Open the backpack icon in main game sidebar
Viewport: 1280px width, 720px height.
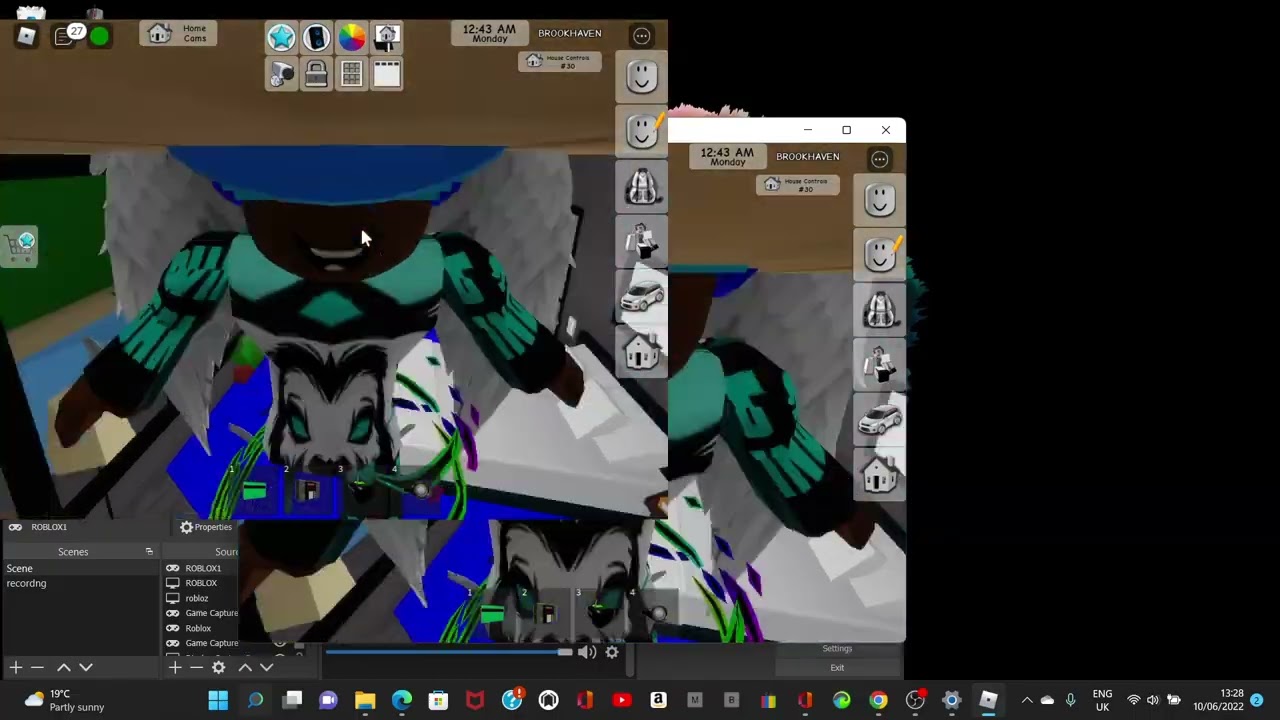tap(642, 186)
